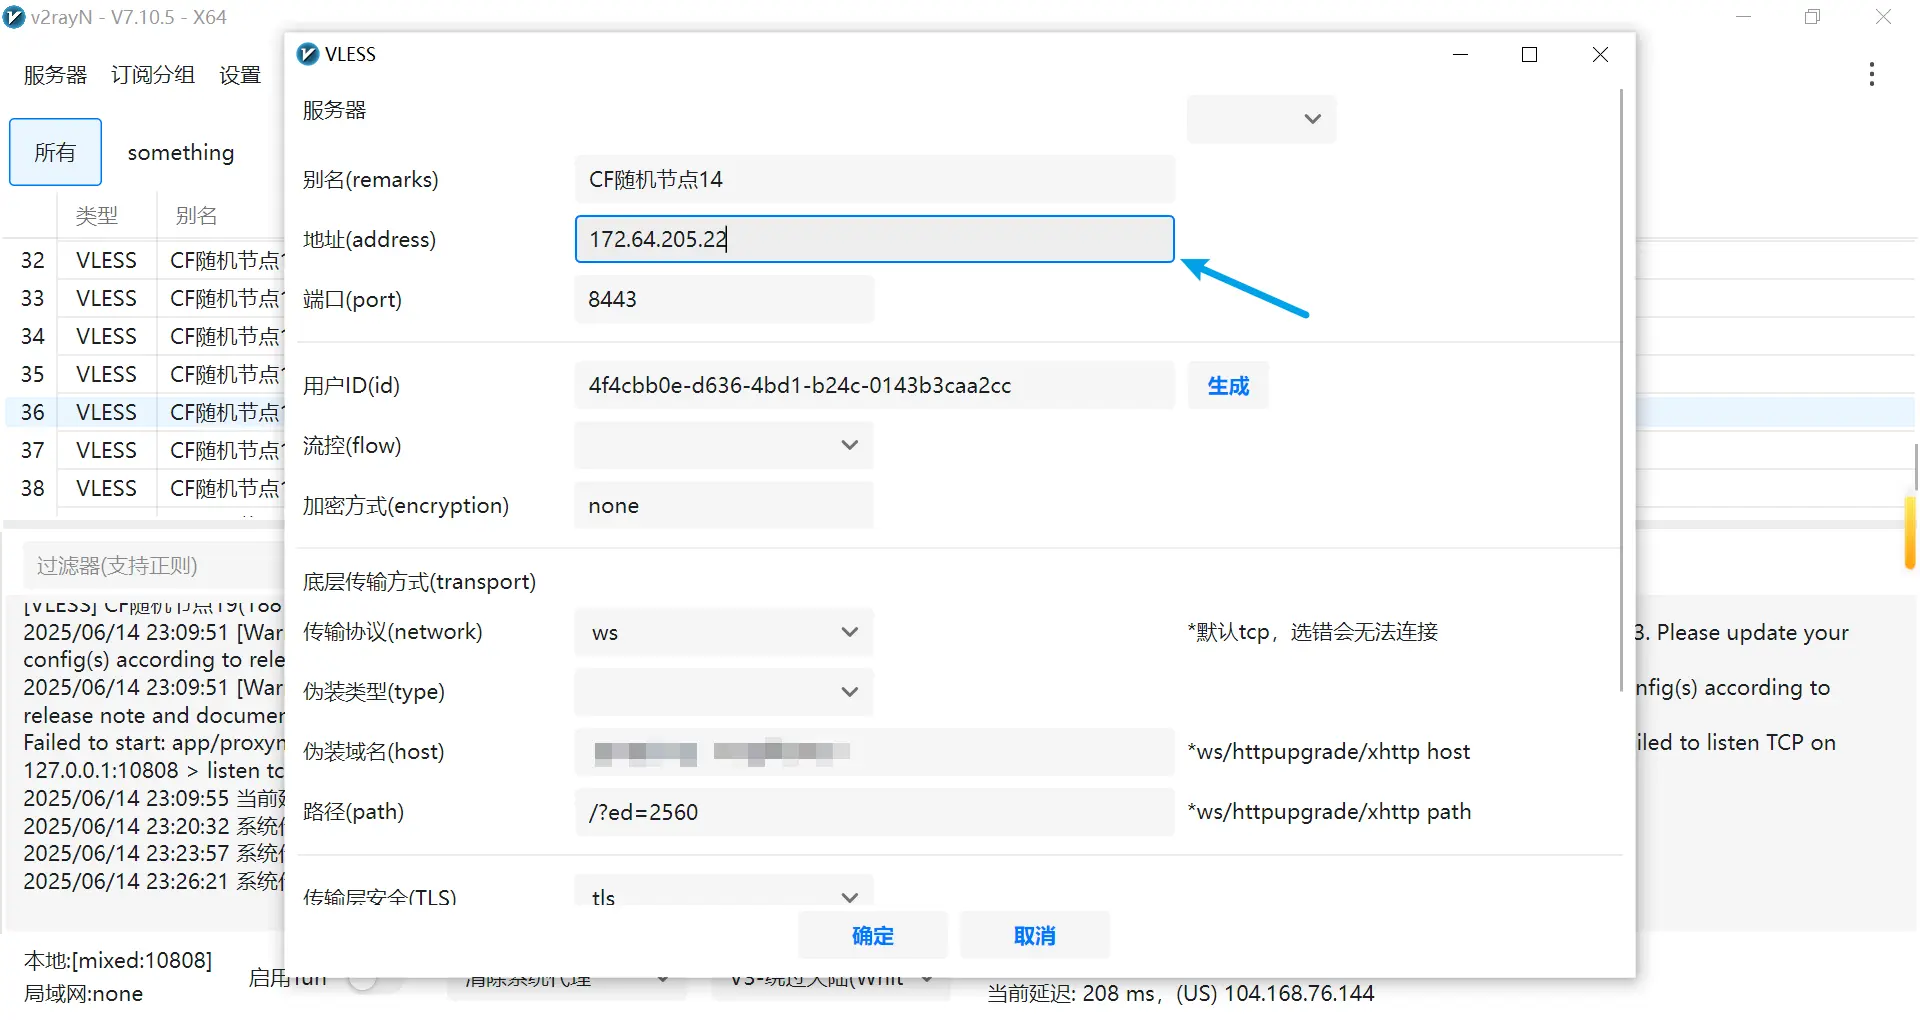
Task: Click the 端口(port) field showing 8443
Action: tap(724, 299)
